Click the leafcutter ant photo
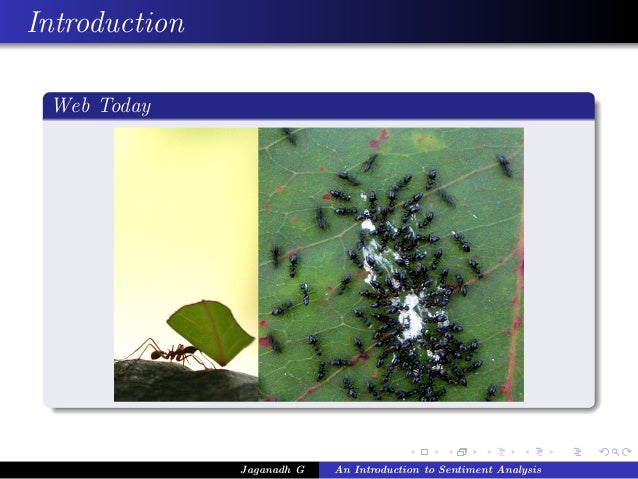 186,265
